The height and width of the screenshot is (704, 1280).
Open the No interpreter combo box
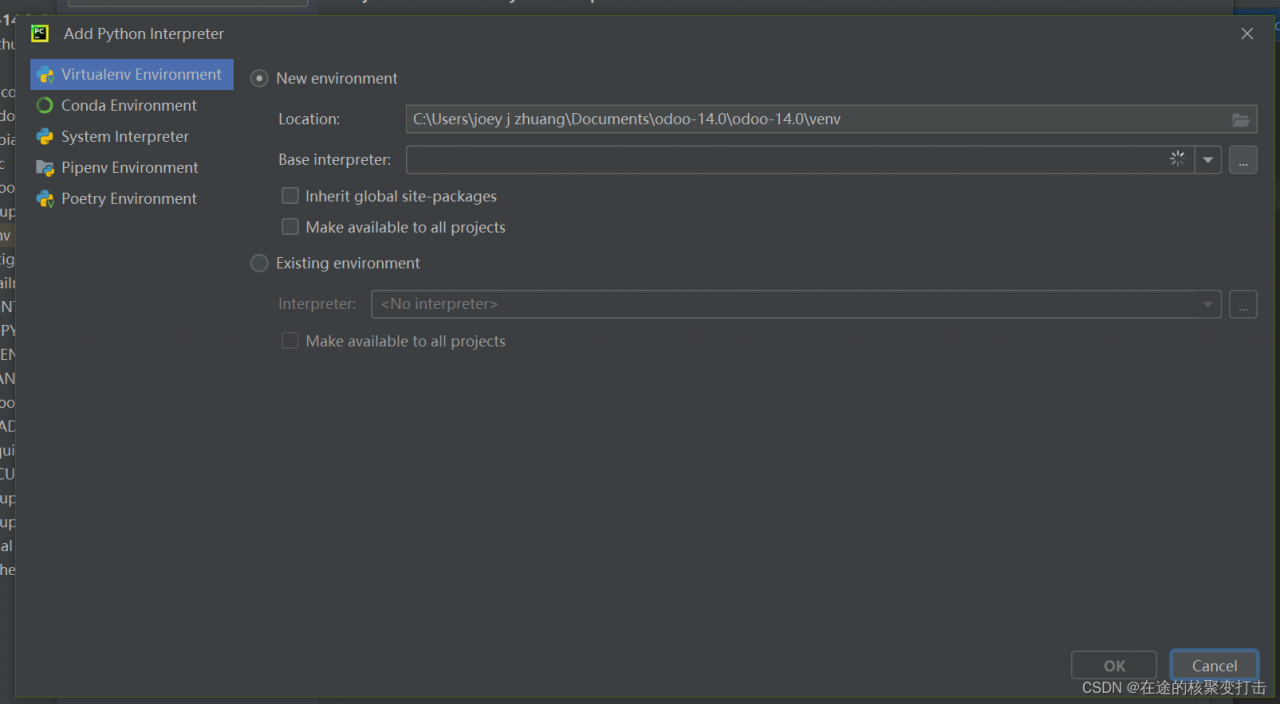pyautogui.click(x=796, y=304)
